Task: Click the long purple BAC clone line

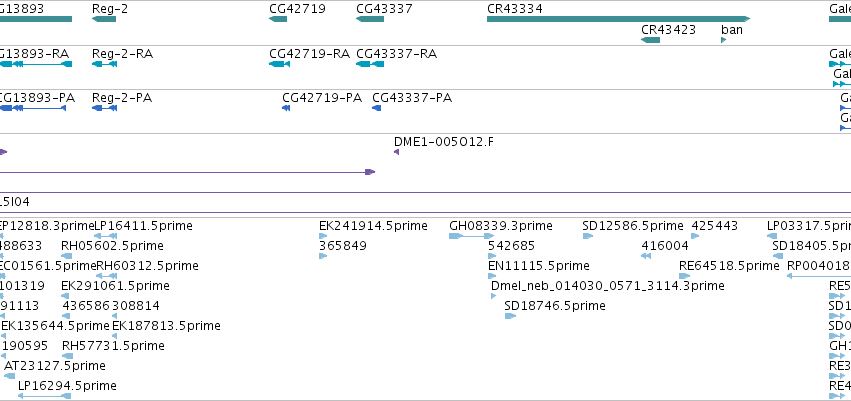Action: click(x=426, y=192)
